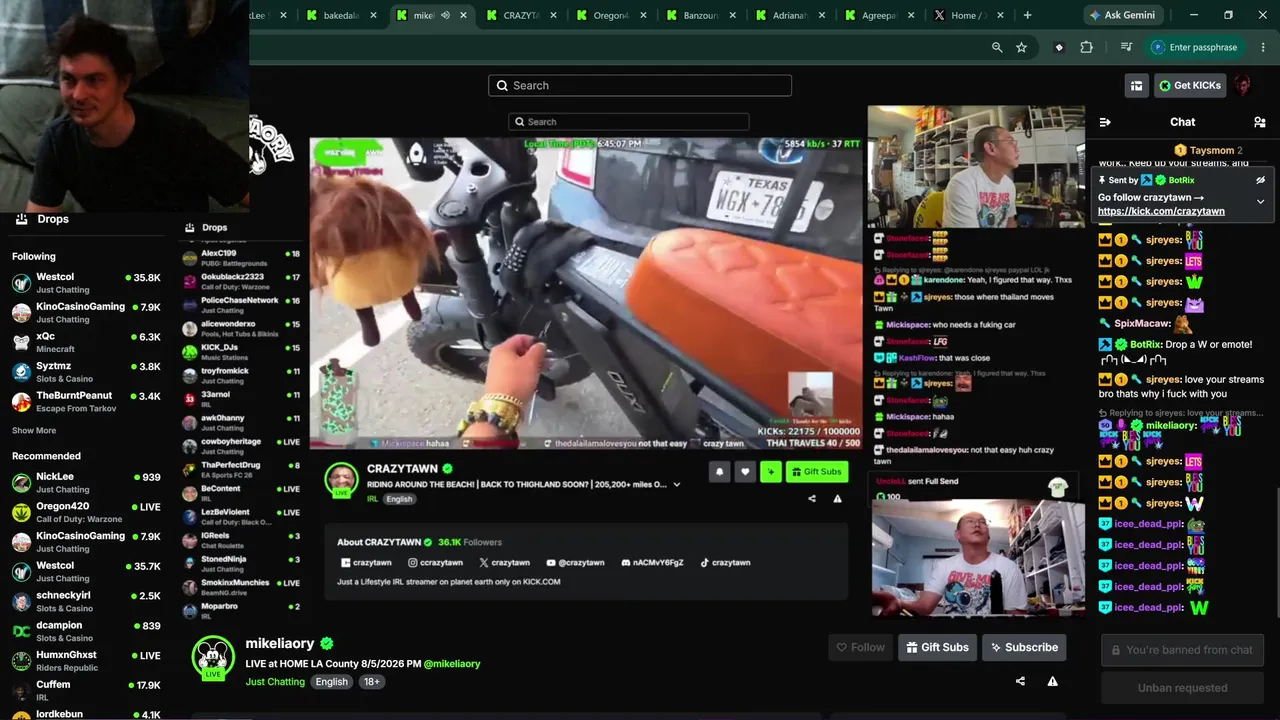Open a new browser tab
The height and width of the screenshot is (720, 1280).
coord(1027,15)
